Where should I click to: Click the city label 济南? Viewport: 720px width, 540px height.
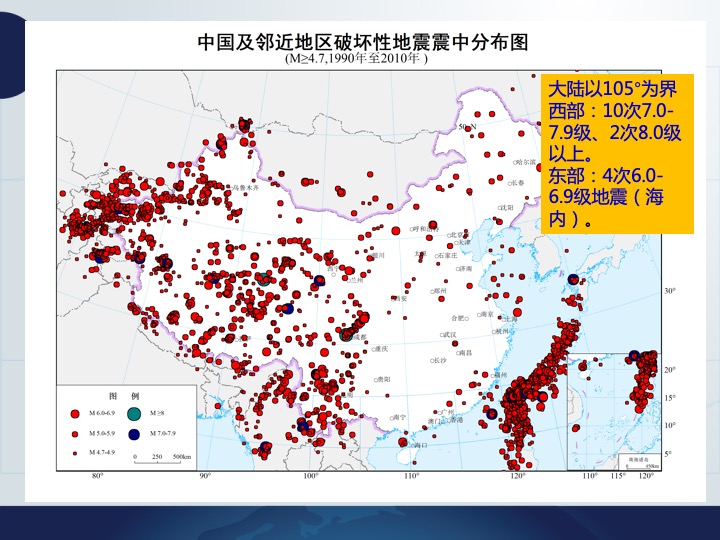(x=466, y=269)
